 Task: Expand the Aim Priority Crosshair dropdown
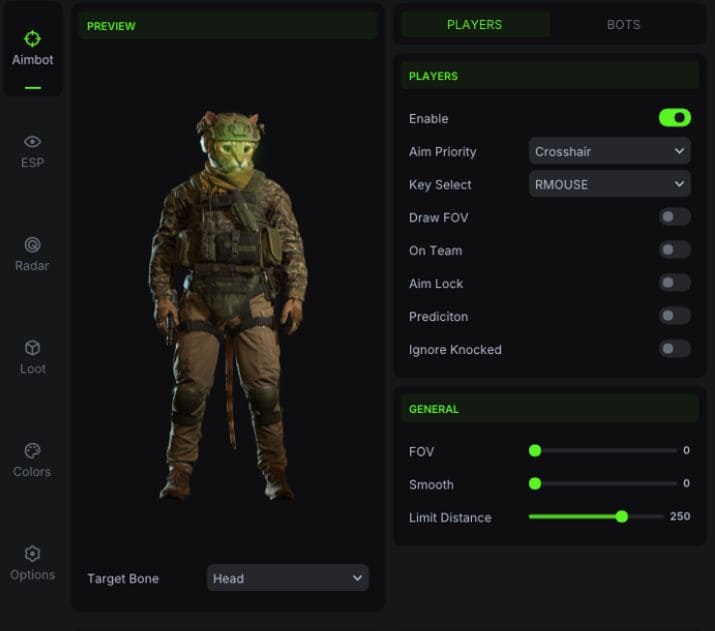609,152
